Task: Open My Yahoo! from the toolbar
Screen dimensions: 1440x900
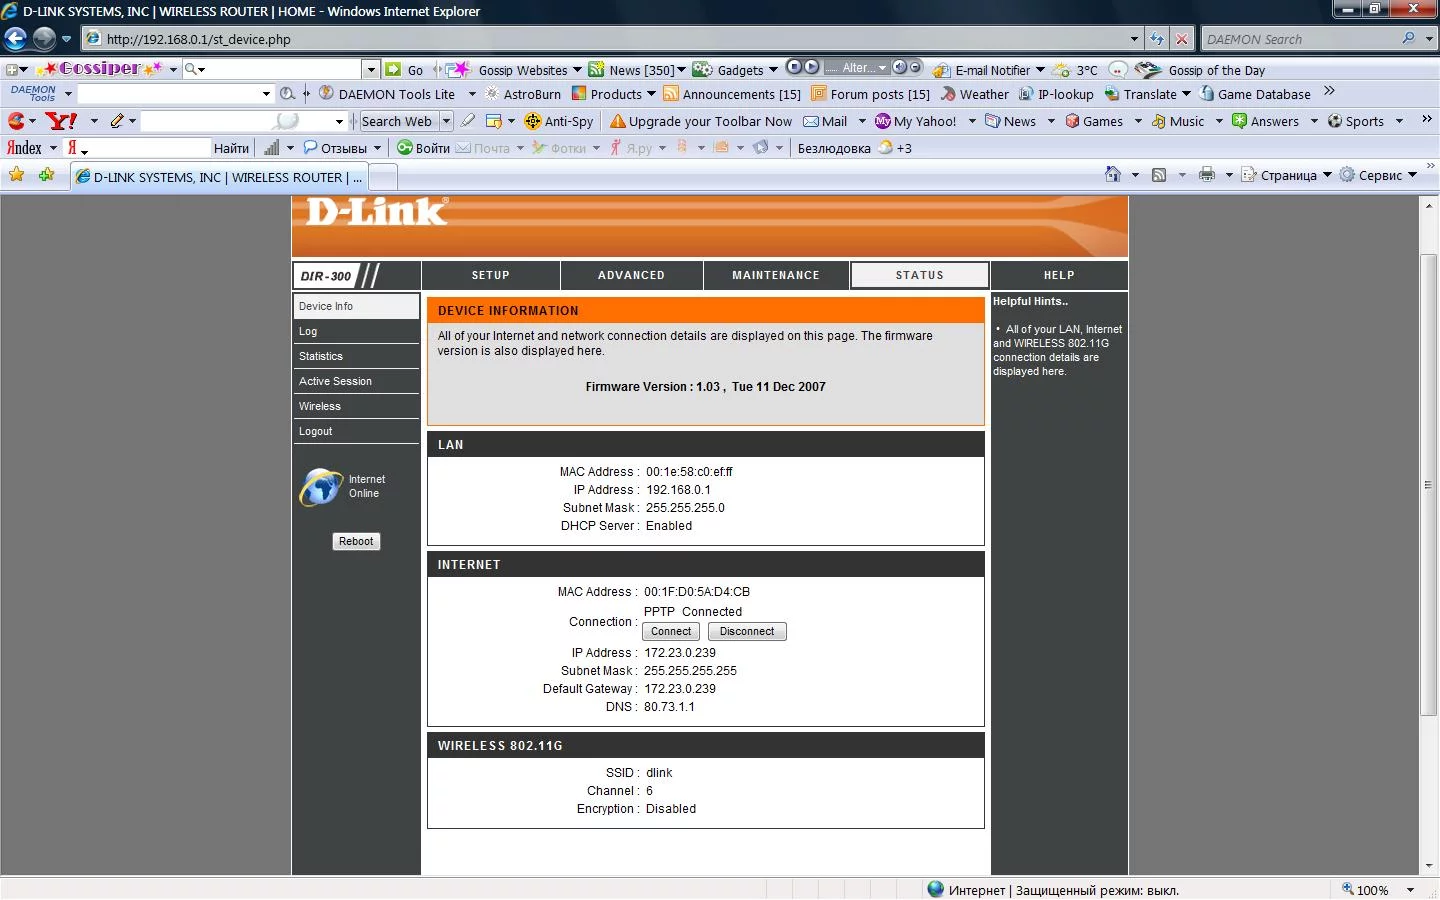Action: pyautogui.click(x=916, y=121)
